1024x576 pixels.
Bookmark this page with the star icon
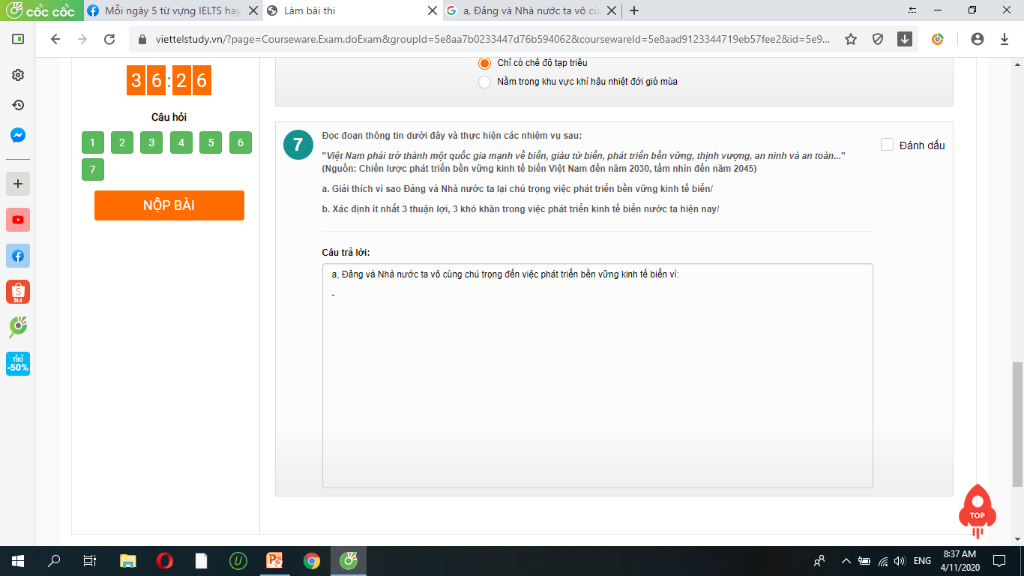coord(850,39)
